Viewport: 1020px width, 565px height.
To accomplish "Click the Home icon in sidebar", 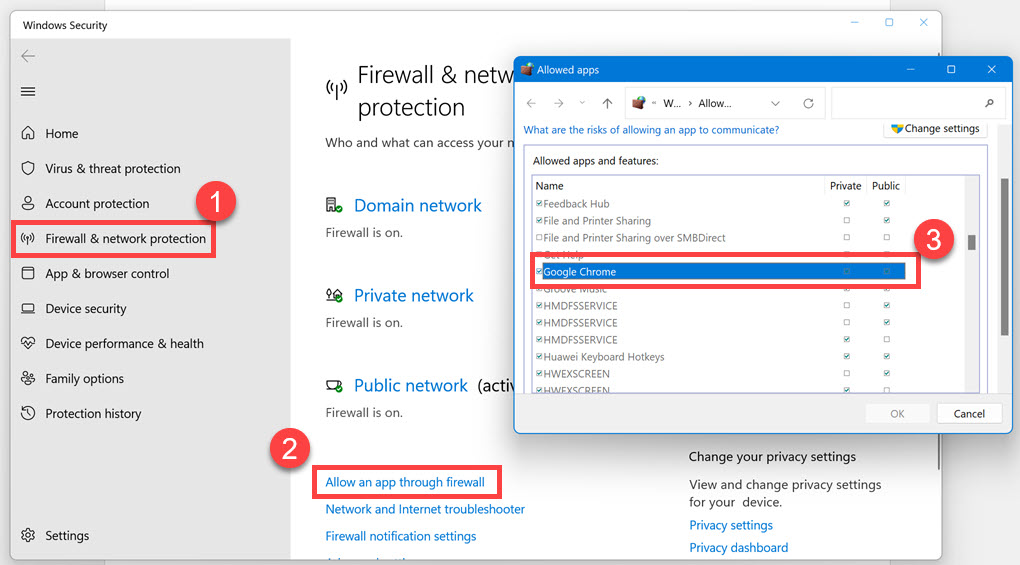I will coord(28,134).
